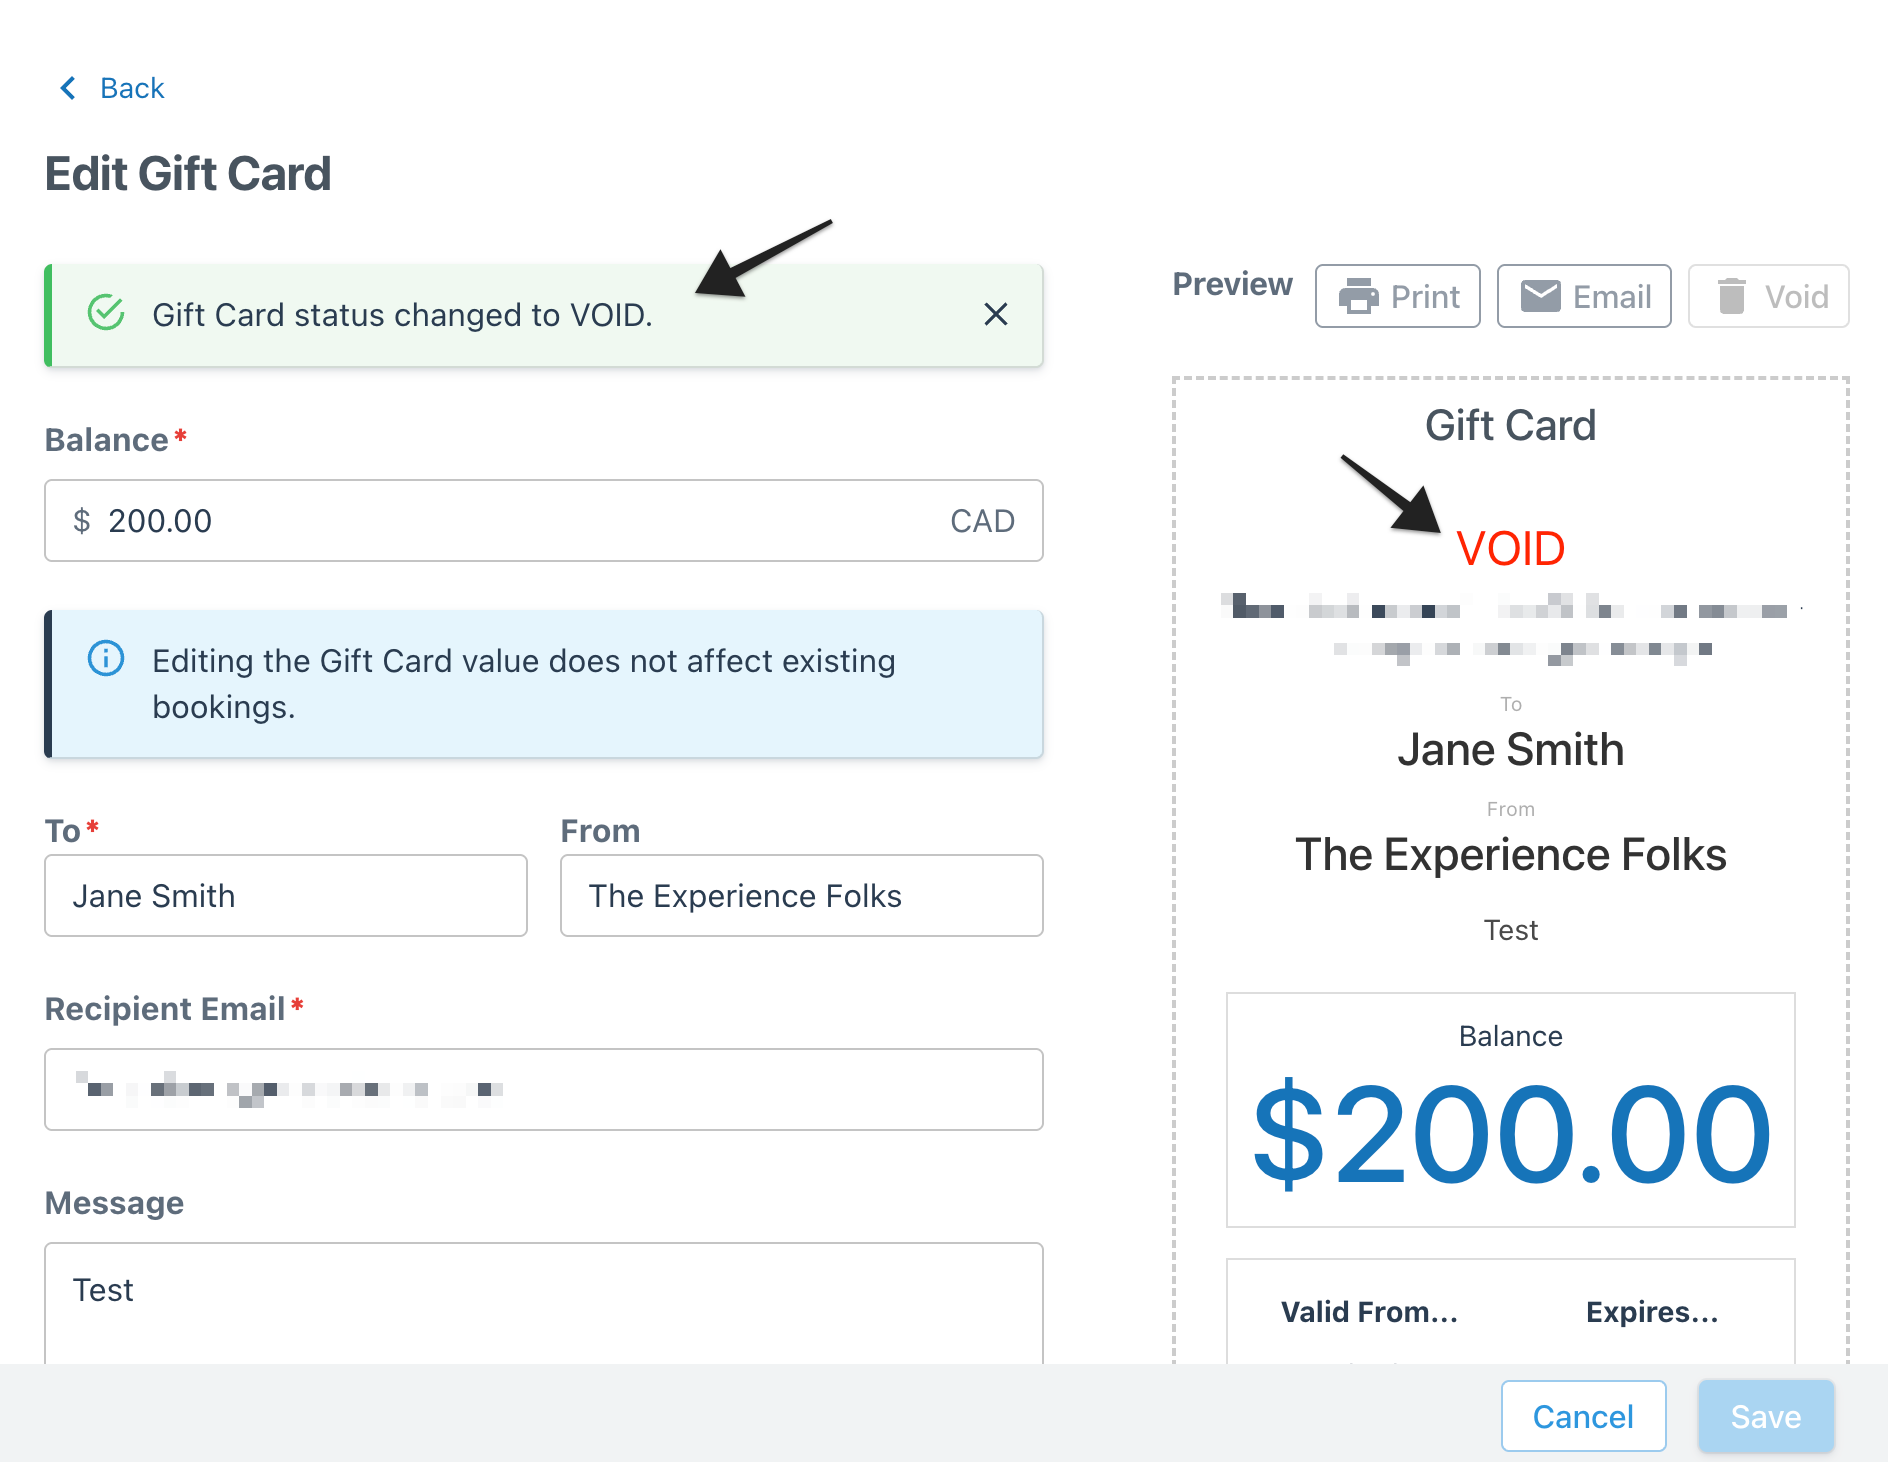Click the $200.00 balance in preview

point(1511,1135)
